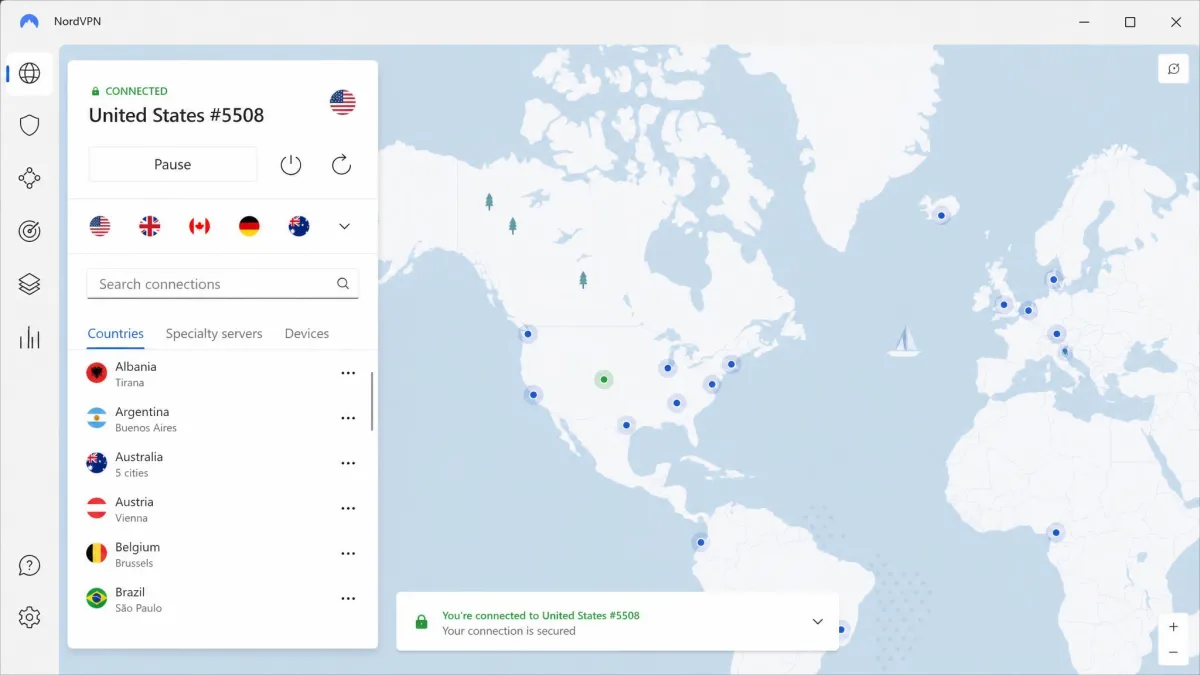Quick connect to United States flag shortcut

[x=100, y=226]
